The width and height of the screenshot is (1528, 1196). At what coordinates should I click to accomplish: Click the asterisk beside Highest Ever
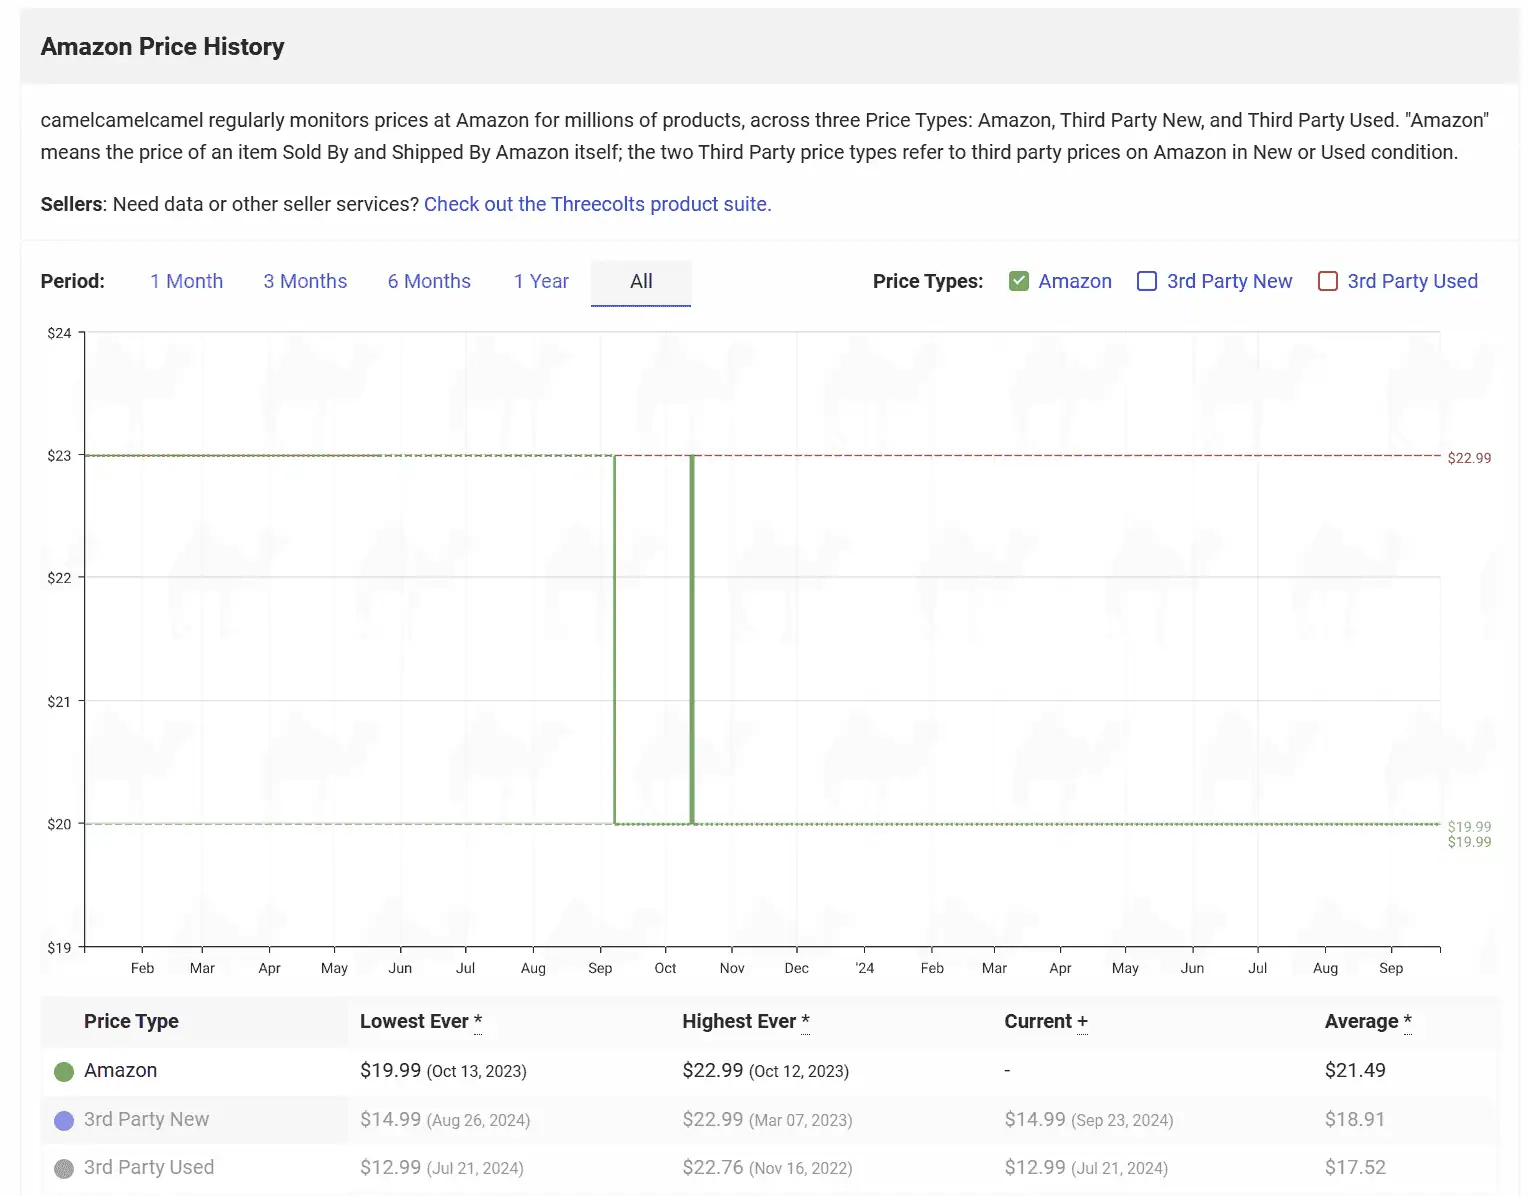[x=806, y=1021]
